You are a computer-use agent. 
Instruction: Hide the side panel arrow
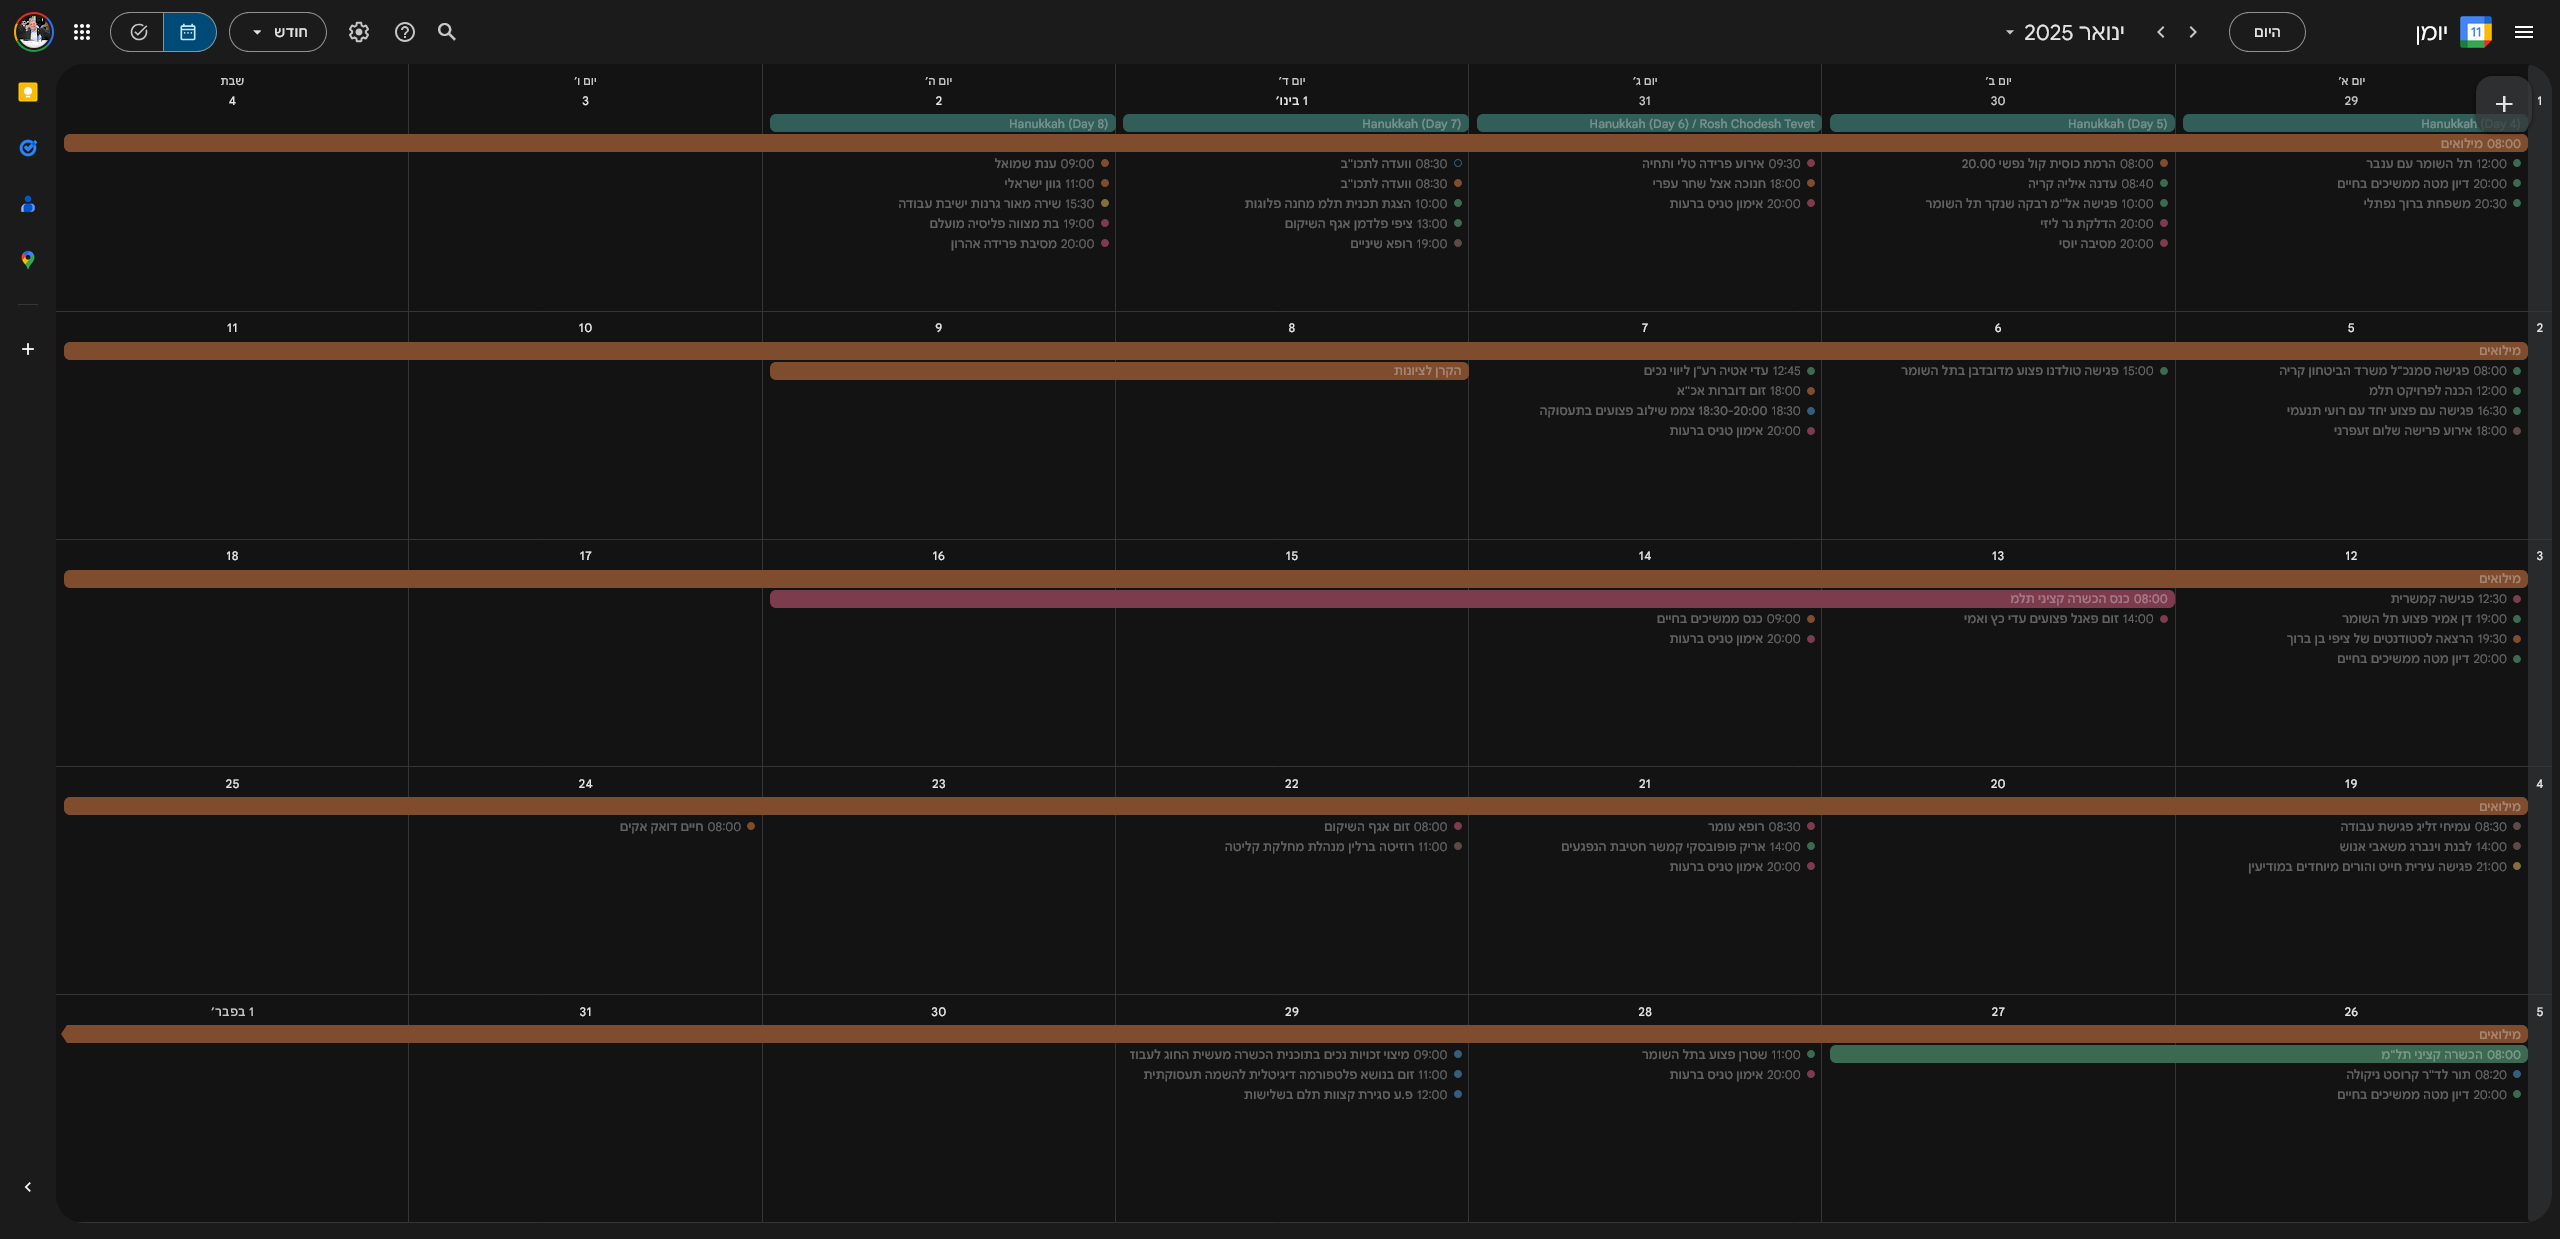tap(28, 1187)
